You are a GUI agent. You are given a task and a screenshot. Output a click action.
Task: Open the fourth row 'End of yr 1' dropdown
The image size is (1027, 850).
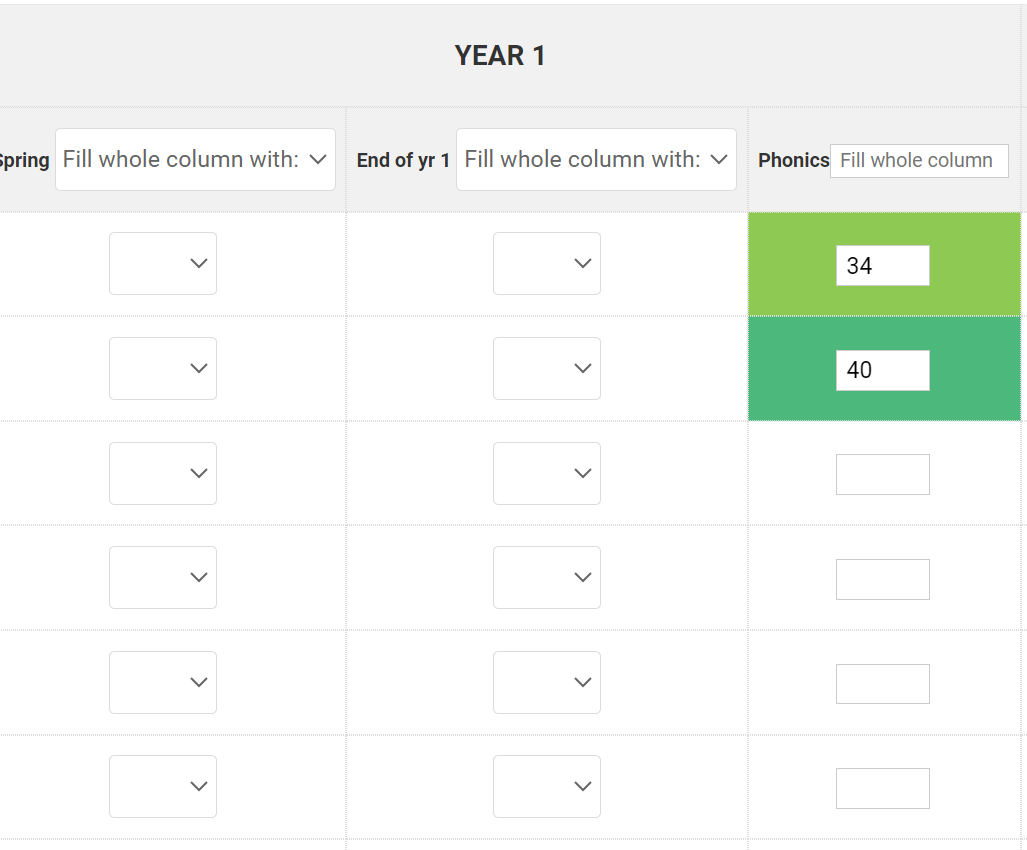546,577
